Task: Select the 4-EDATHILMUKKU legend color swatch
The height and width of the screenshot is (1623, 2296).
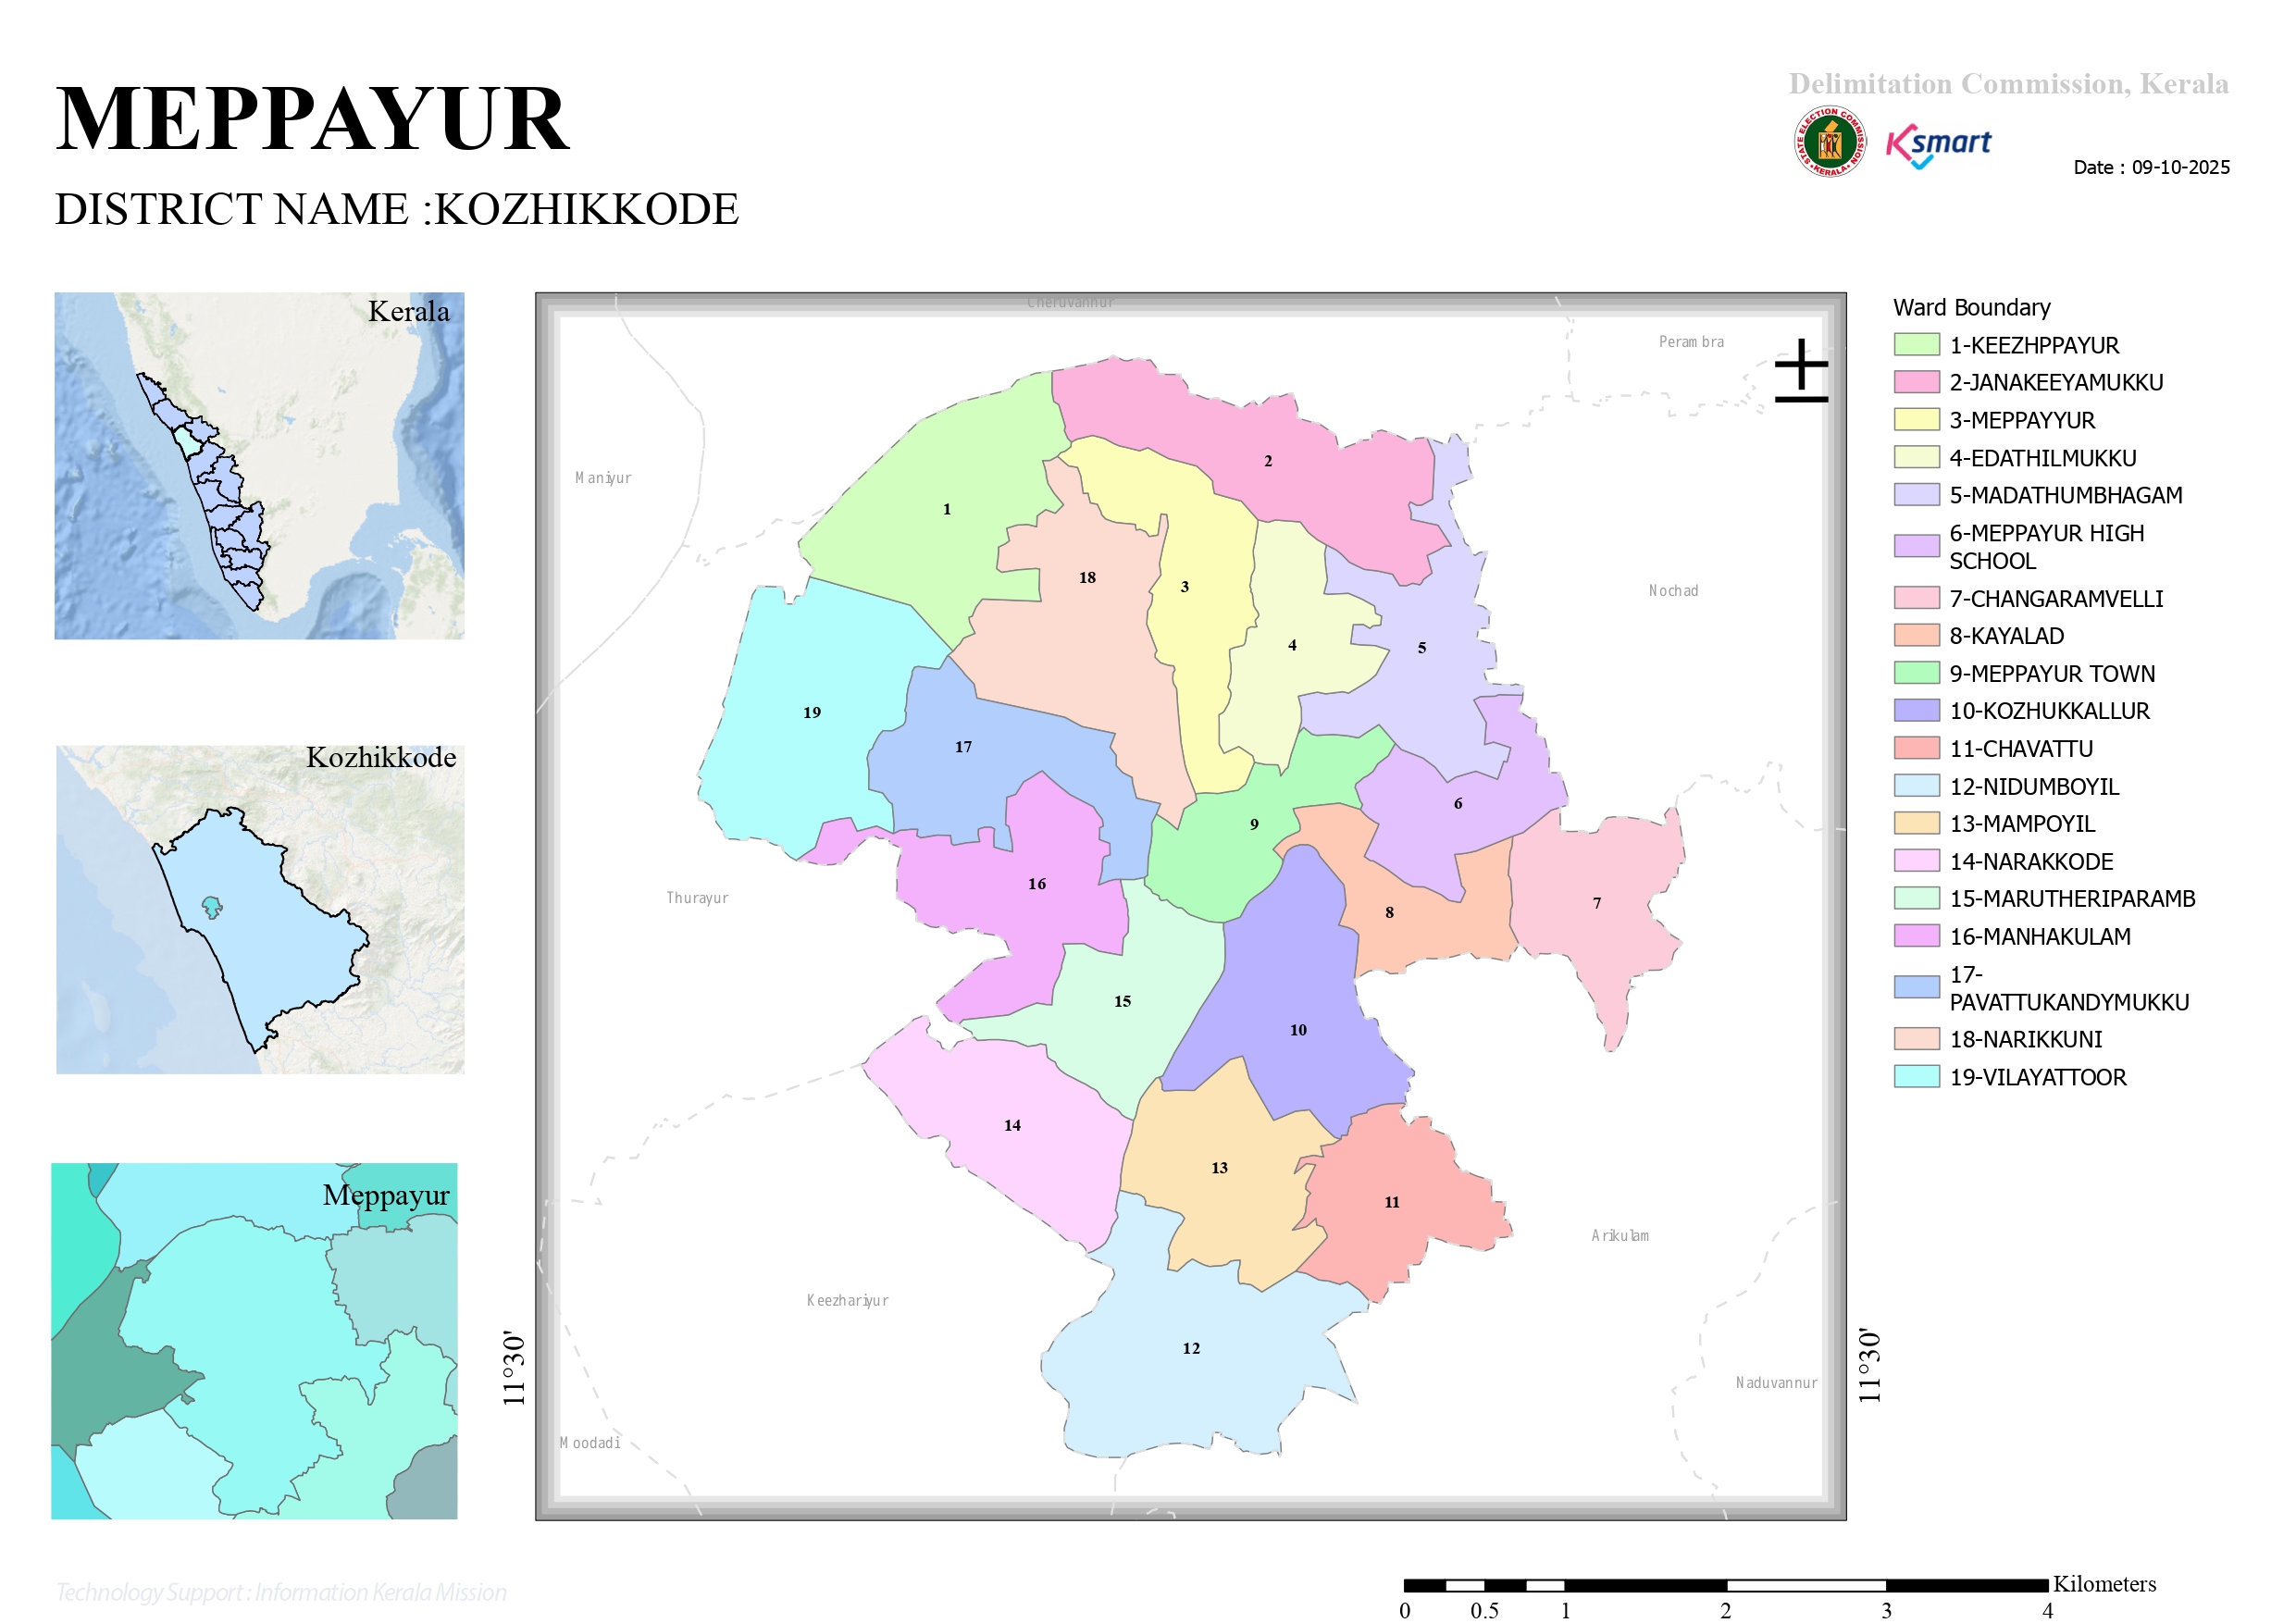Action: click(x=1916, y=458)
